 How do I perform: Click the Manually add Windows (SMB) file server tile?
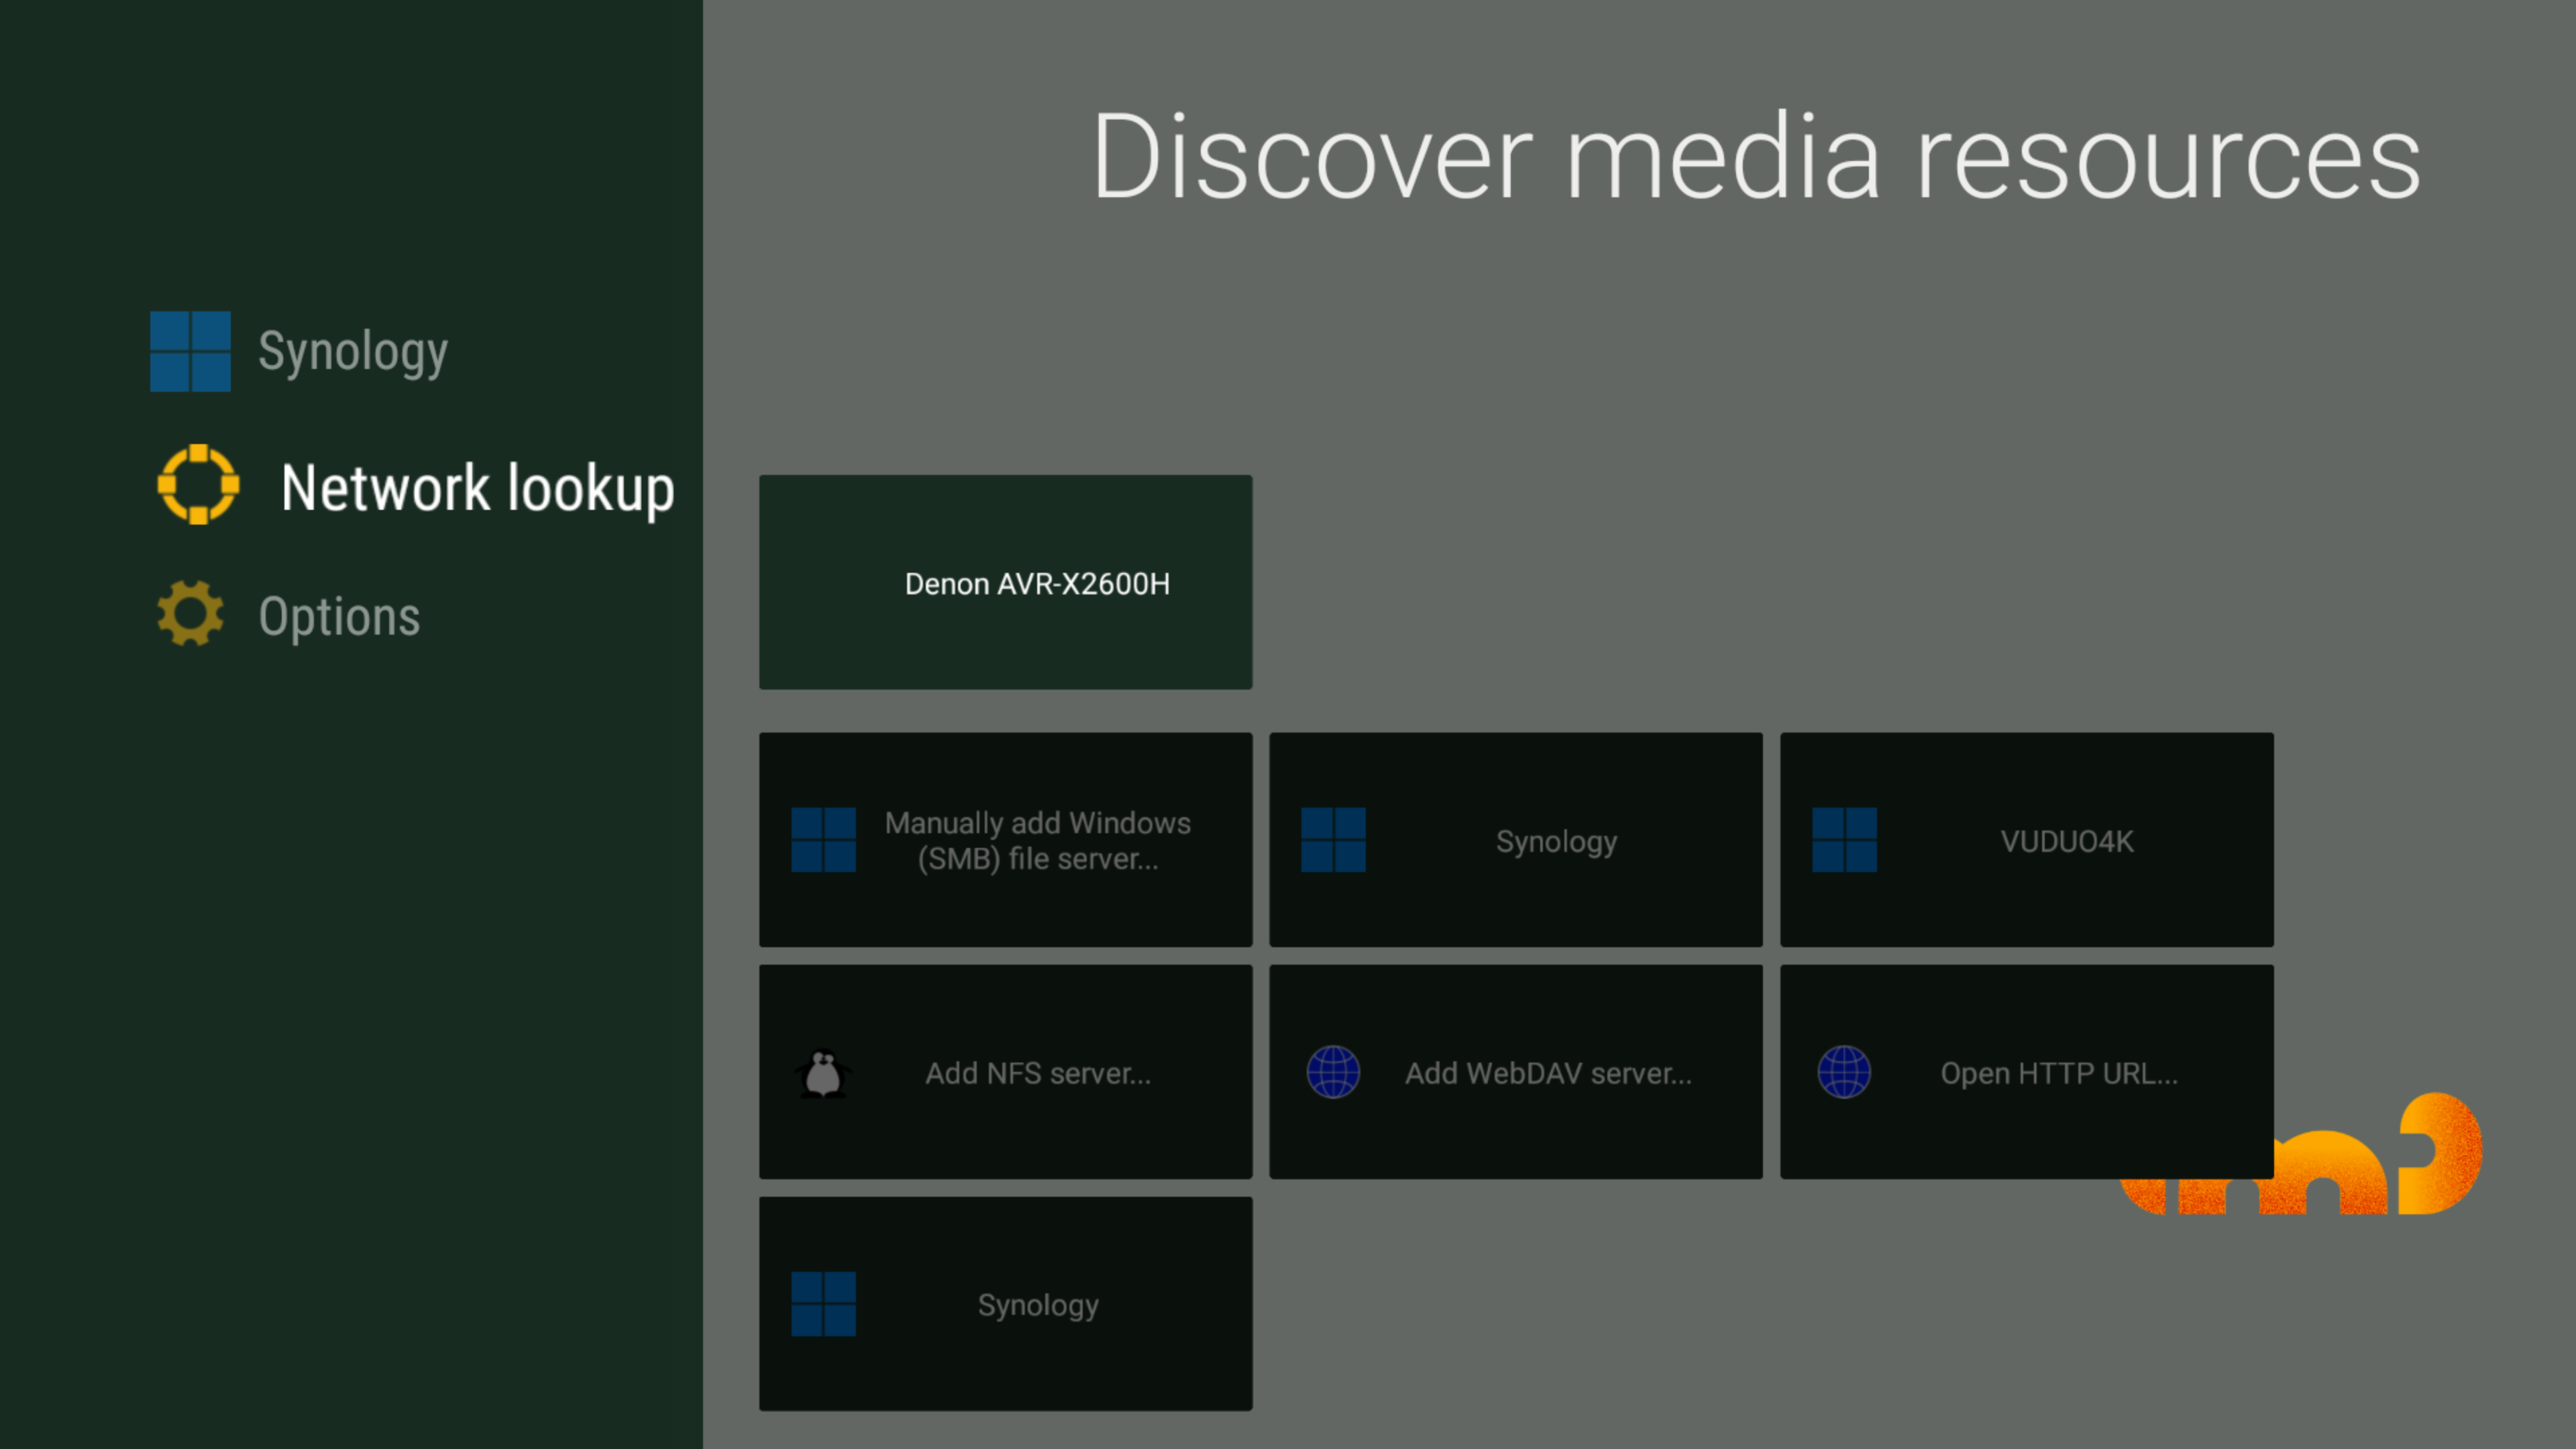coord(1005,840)
